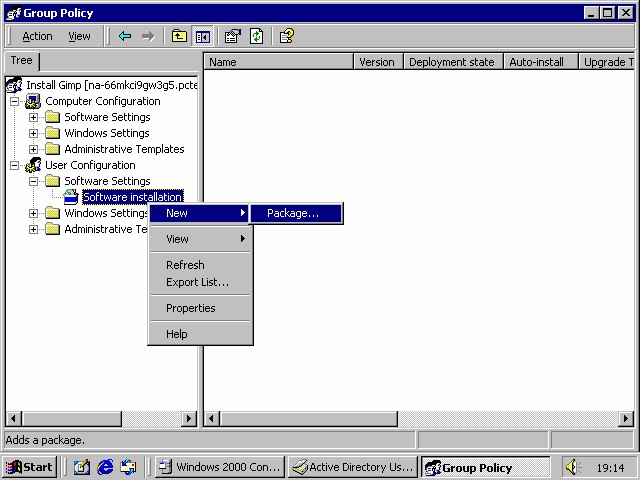Click the Back arrow toolbar icon
640x480 pixels.
click(x=125, y=36)
